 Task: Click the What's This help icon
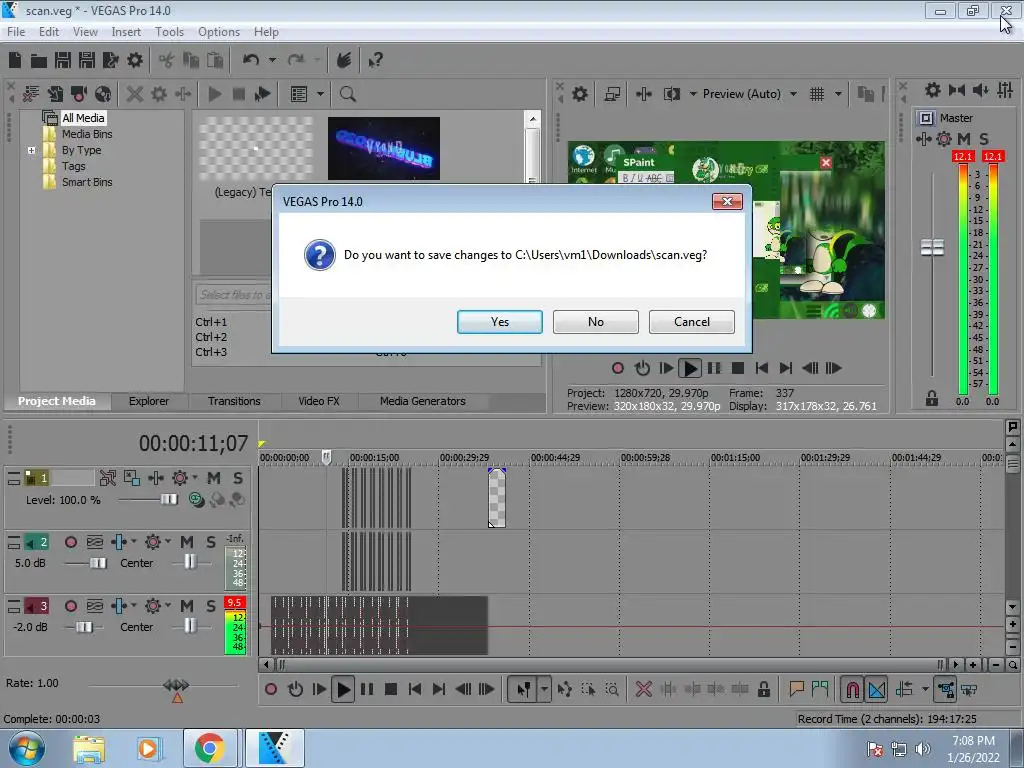(x=375, y=60)
